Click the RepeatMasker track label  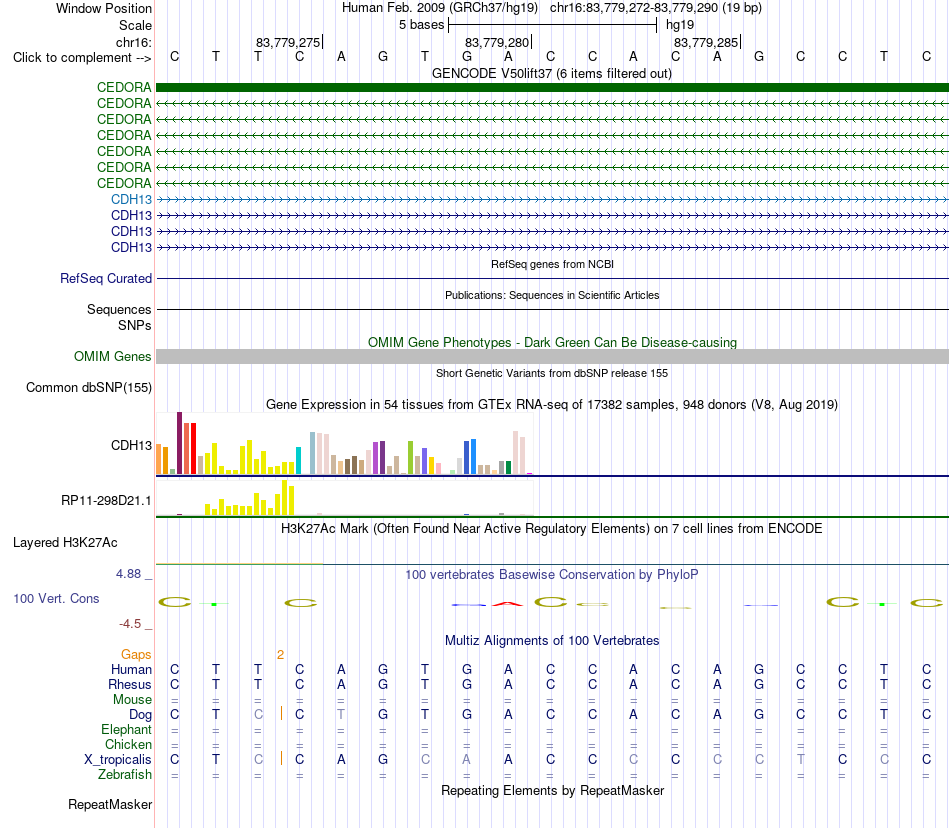pyautogui.click(x=110, y=804)
